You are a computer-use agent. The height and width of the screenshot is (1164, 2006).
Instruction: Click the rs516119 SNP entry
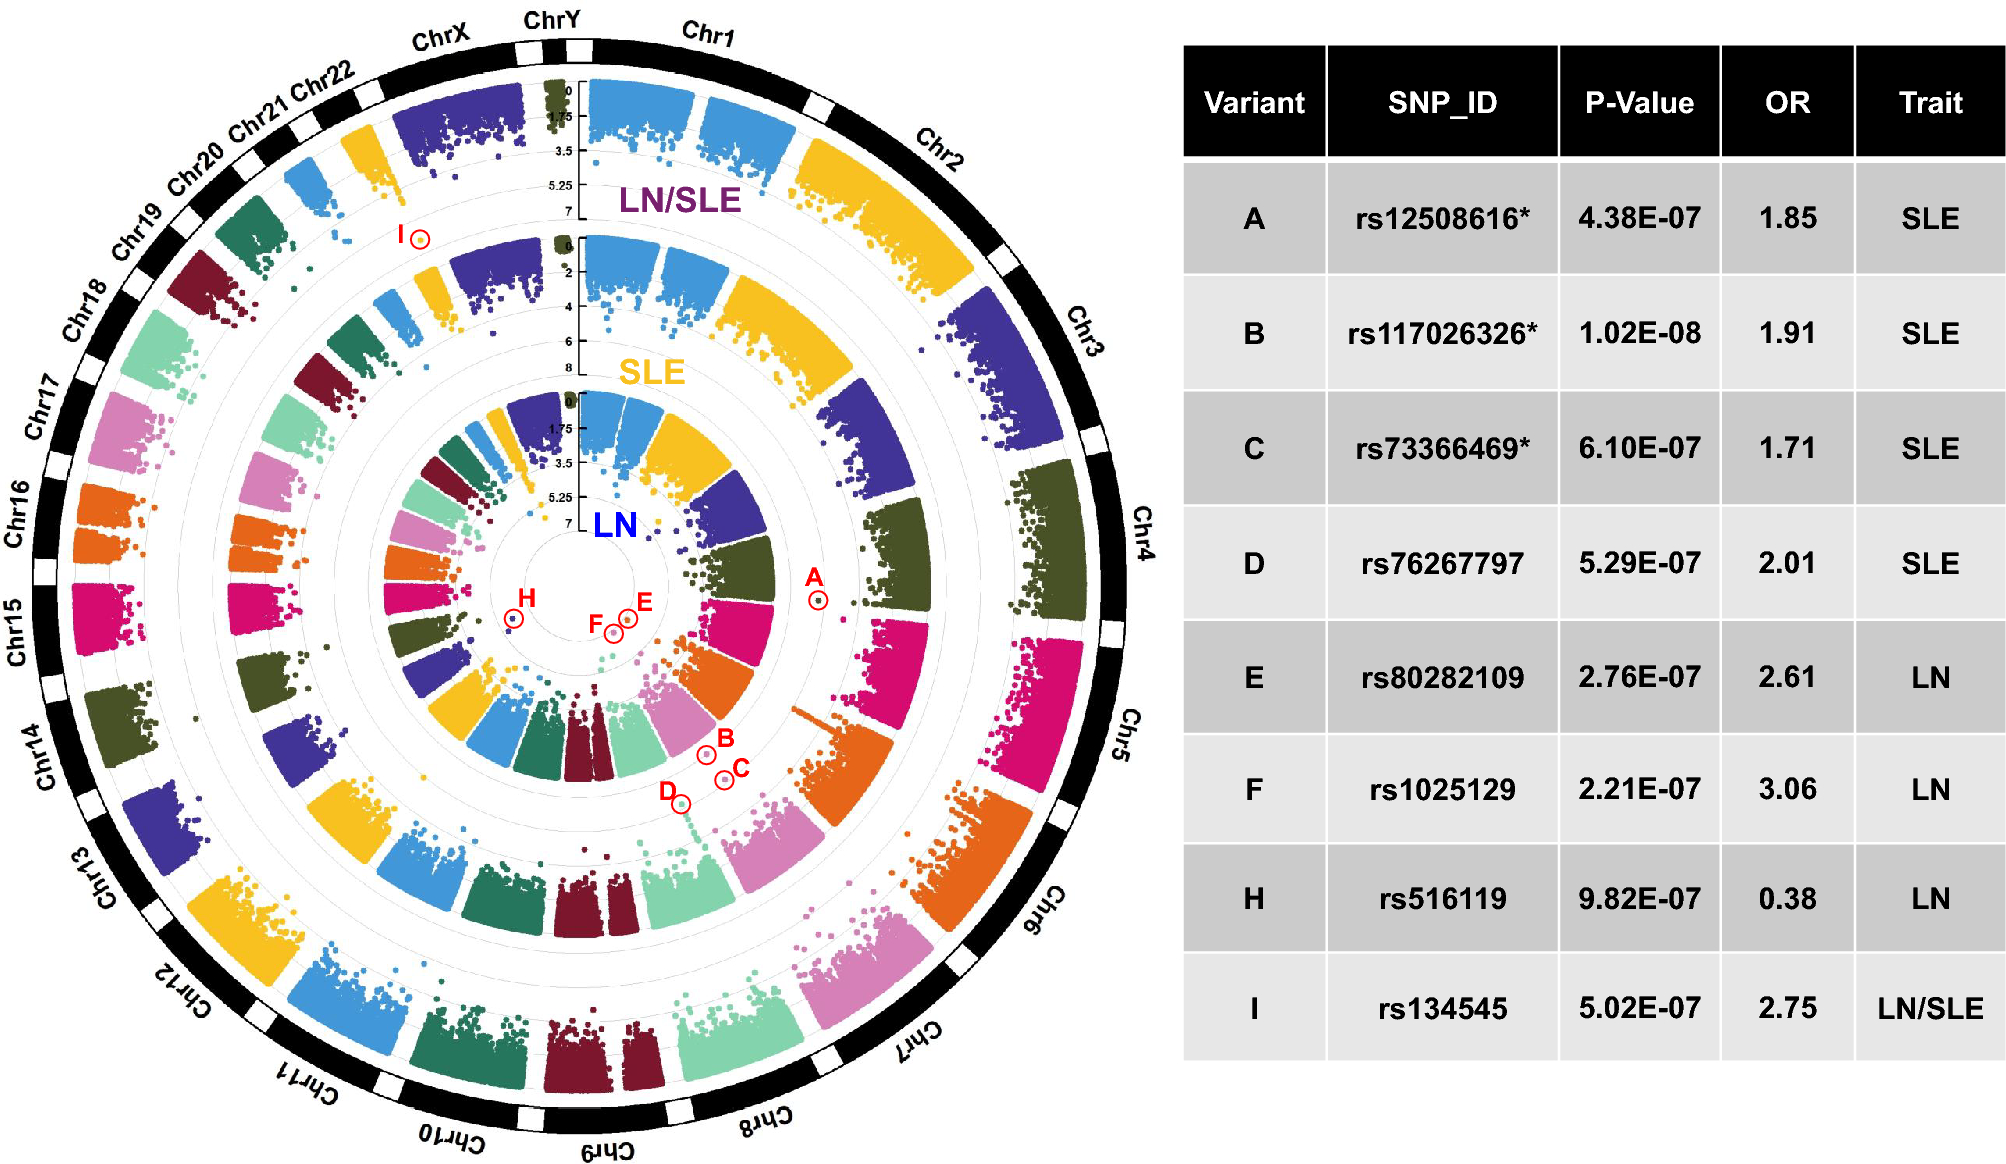pyautogui.click(x=1442, y=899)
